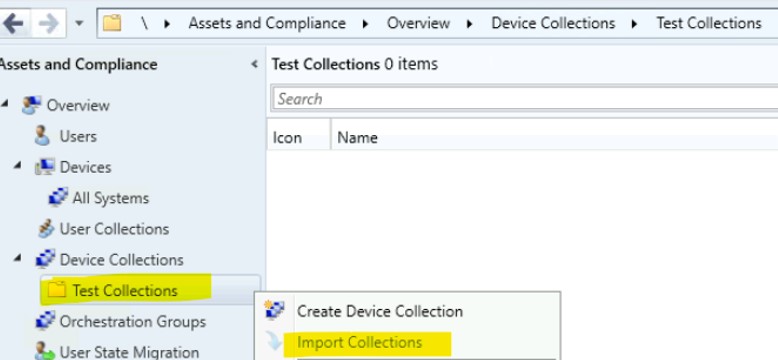The image size is (778, 360).
Task: Open the navigation history dropdown arrow
Action: (79, 23)
